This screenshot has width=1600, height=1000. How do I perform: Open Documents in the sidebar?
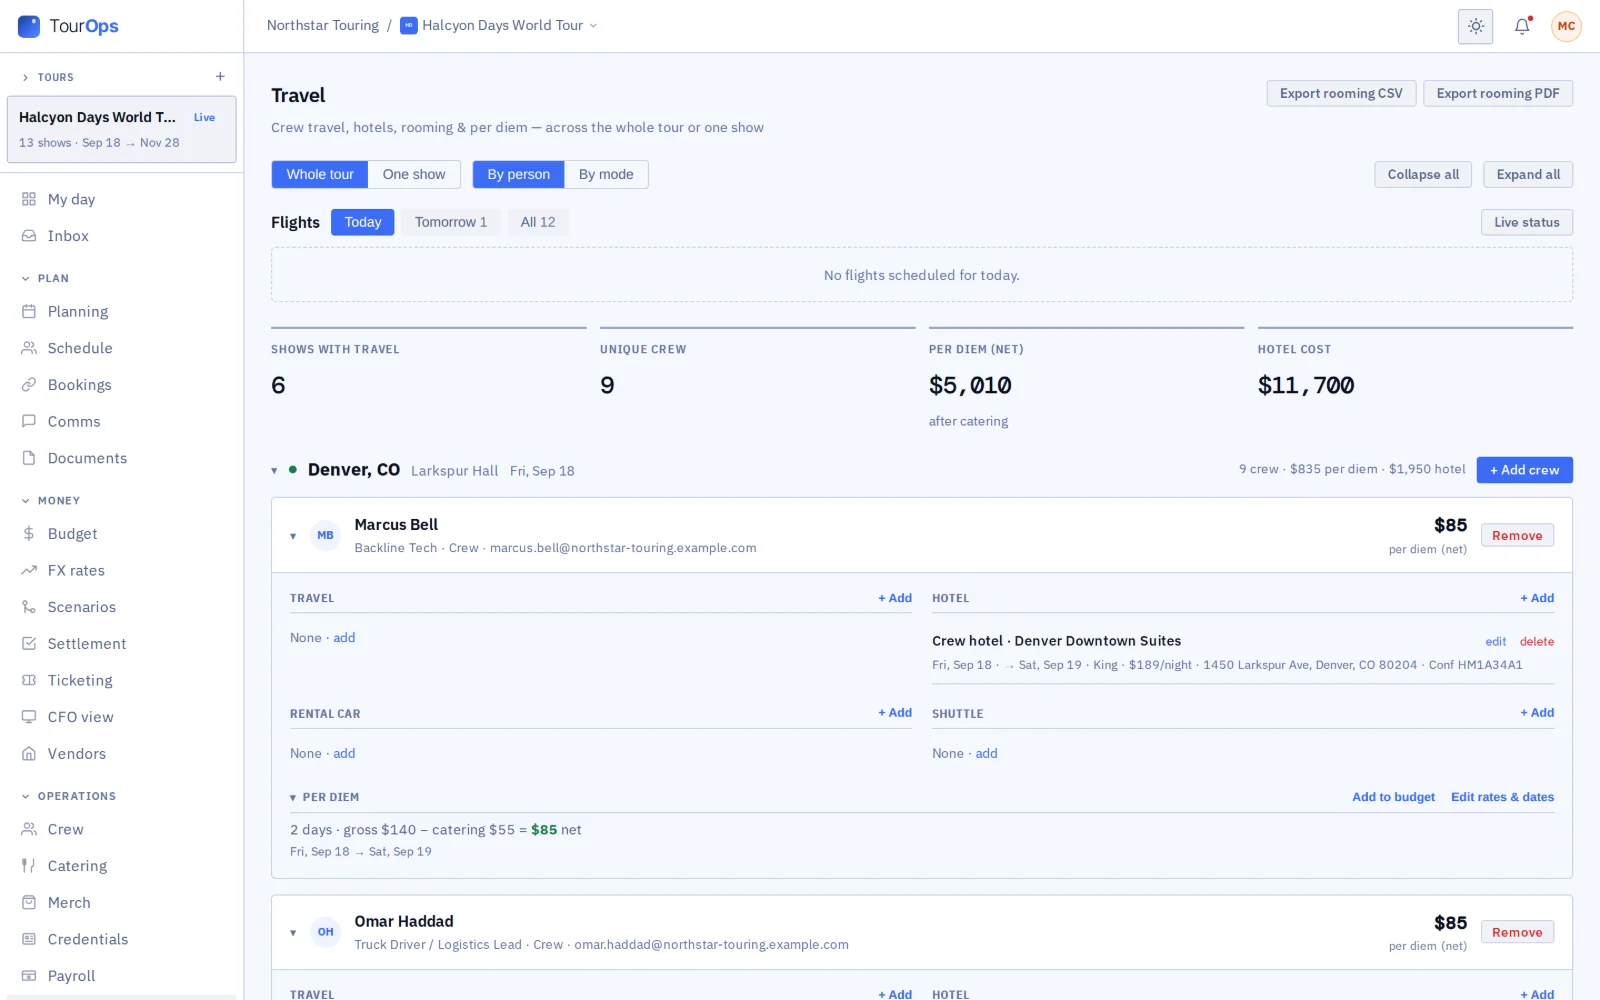tap(121, 458)
